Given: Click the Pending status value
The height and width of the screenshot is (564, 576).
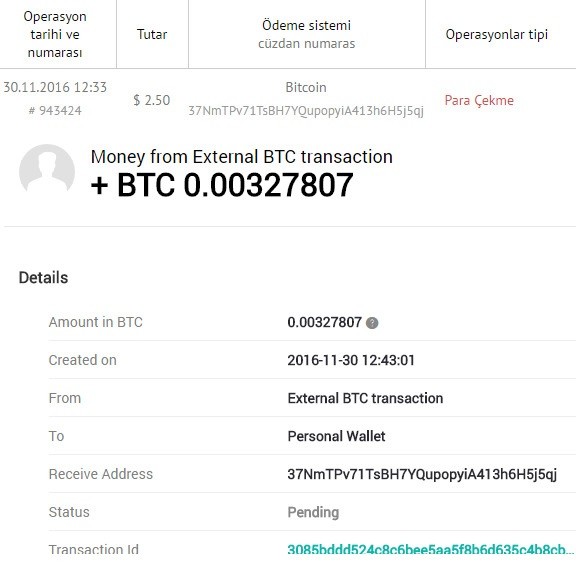Looking at the screenshot, I should tap(313, 512).
